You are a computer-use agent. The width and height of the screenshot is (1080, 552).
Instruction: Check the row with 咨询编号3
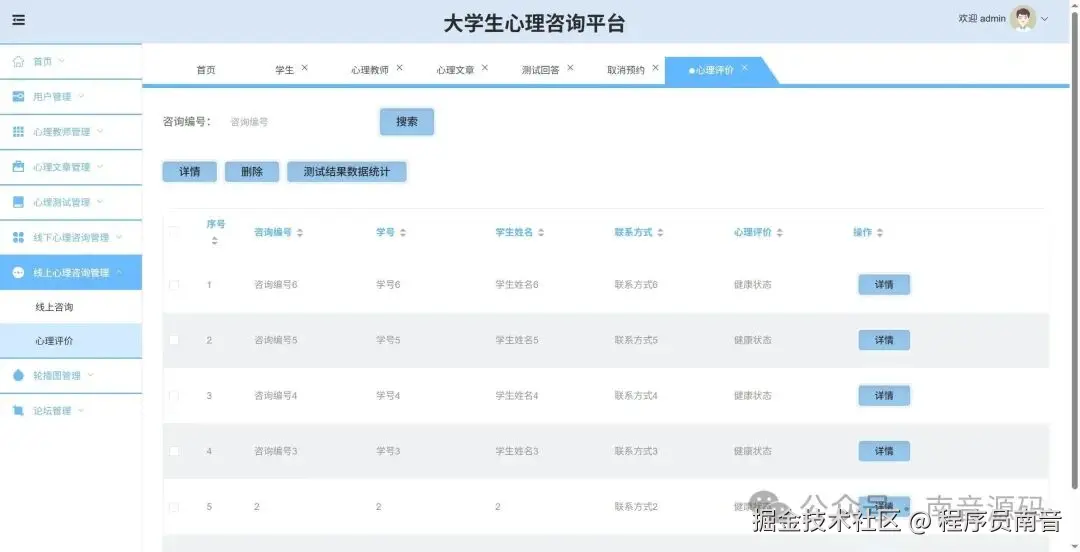coord(174,451)
